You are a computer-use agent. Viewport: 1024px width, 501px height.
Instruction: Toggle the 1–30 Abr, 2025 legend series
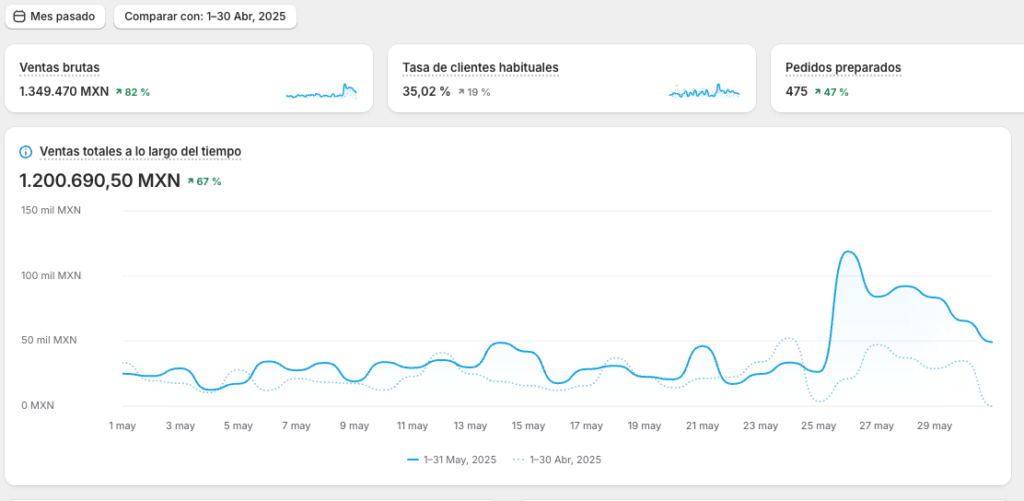(x=557, y=460)
